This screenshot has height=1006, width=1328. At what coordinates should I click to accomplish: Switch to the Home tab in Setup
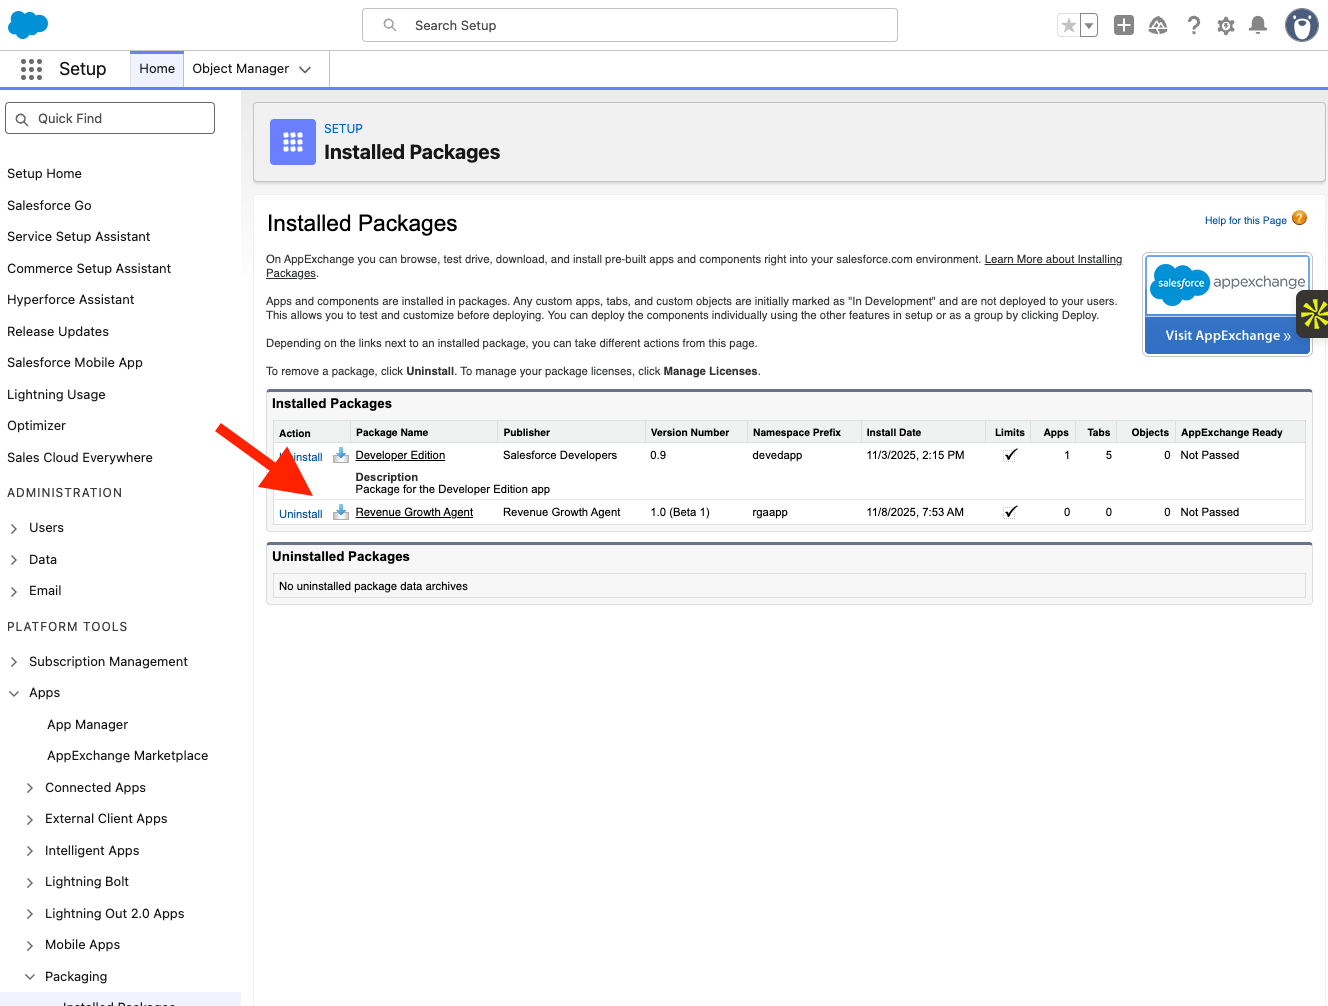[x=156, y=69]
